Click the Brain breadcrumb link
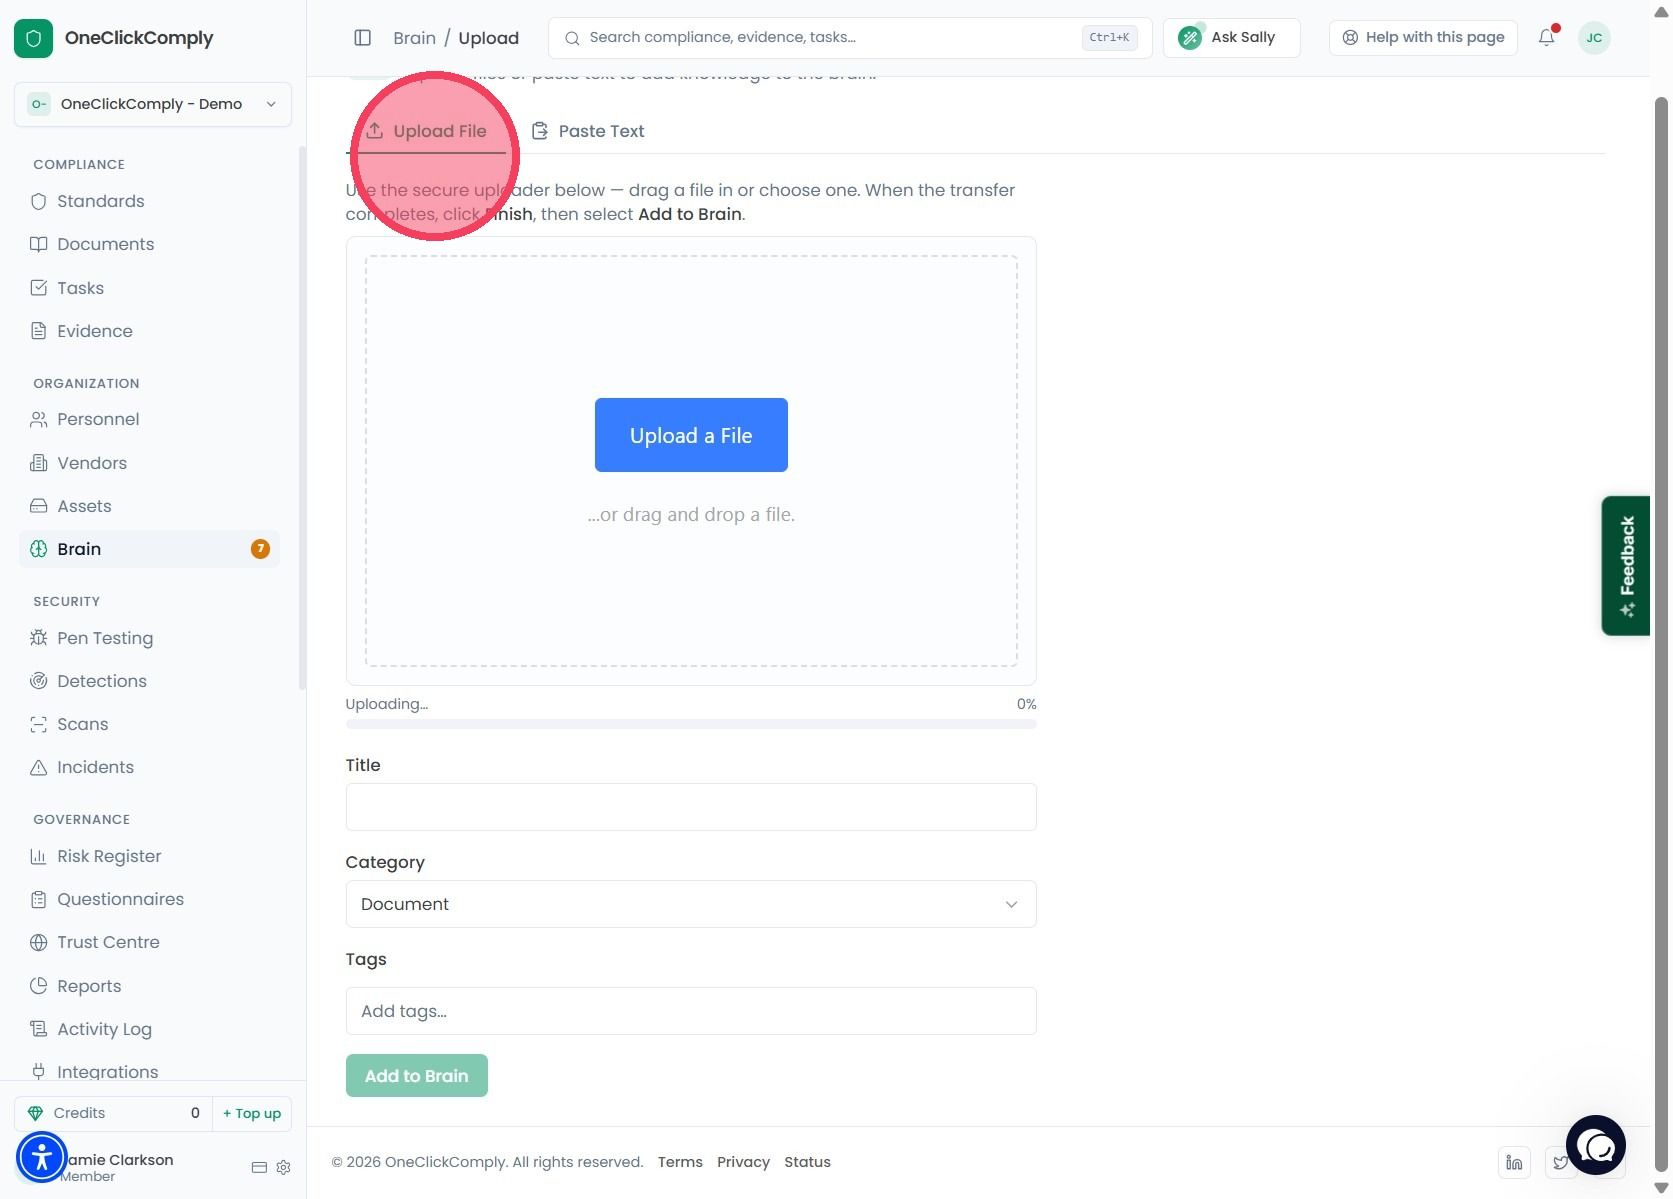 (x=414, y=38)
